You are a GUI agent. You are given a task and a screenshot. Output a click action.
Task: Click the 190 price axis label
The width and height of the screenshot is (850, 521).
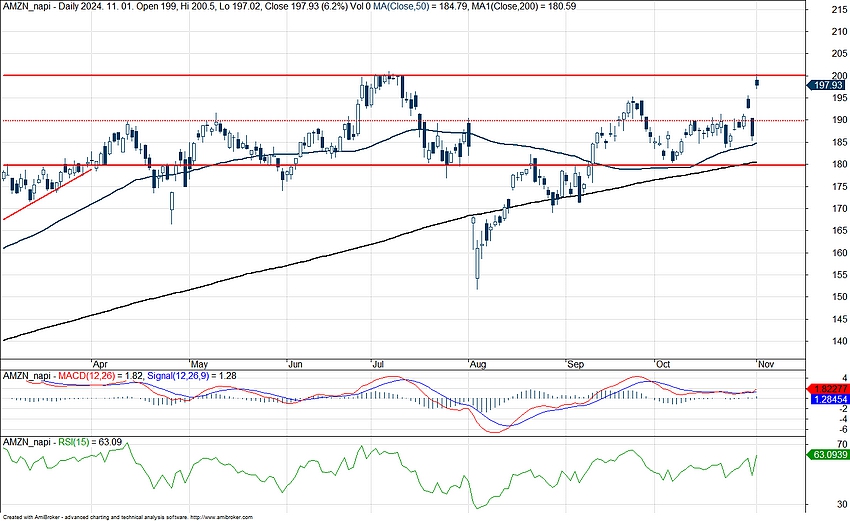coord(839,120)
